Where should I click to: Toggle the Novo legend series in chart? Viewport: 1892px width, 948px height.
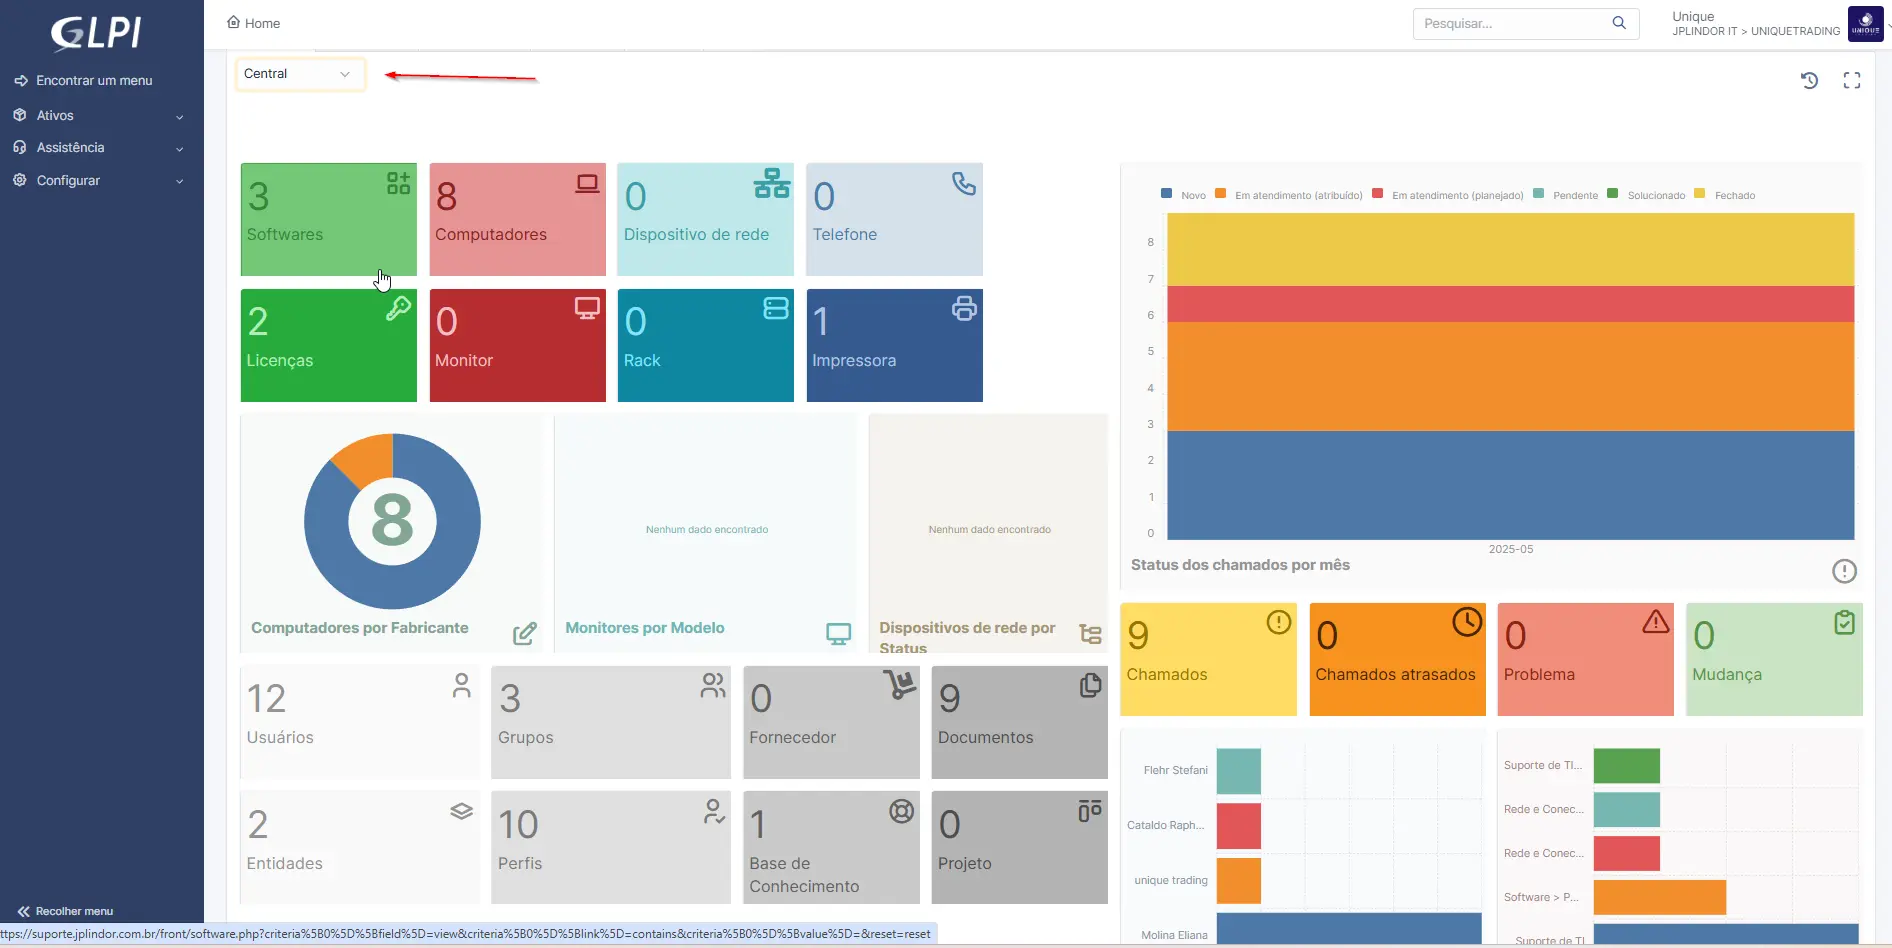(1184, 195)
